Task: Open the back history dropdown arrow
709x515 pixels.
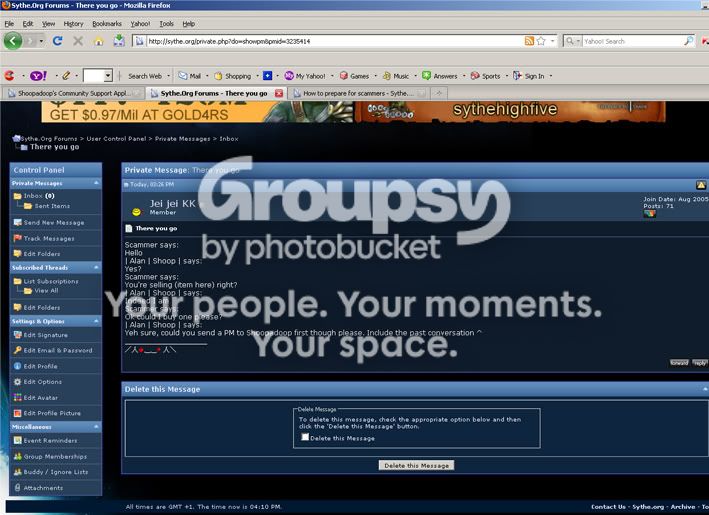Action: [x=42, y=41]
